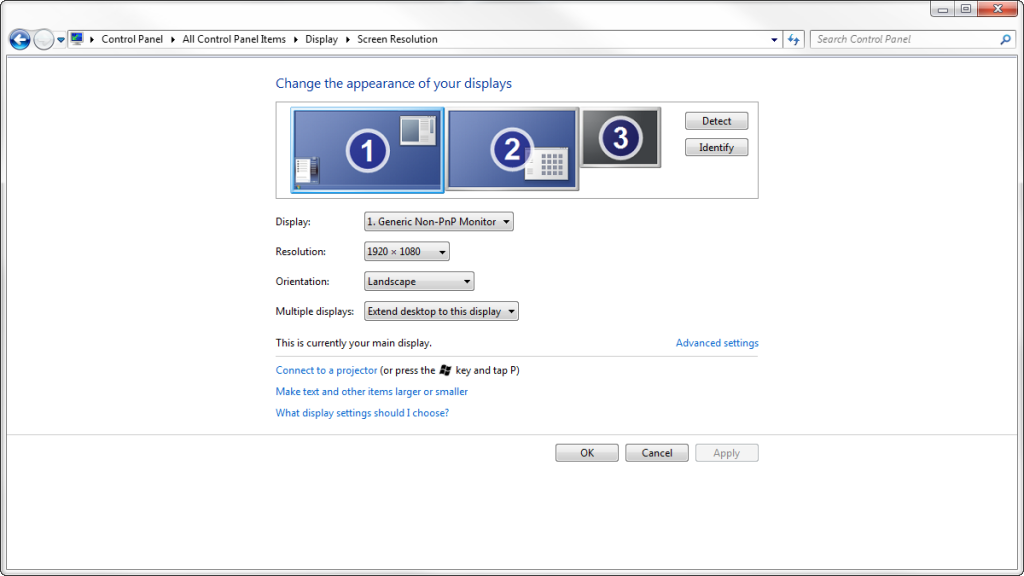Close the Screen Resolution window
This screenshot has width=1024, height=576.
click(997, 9)
